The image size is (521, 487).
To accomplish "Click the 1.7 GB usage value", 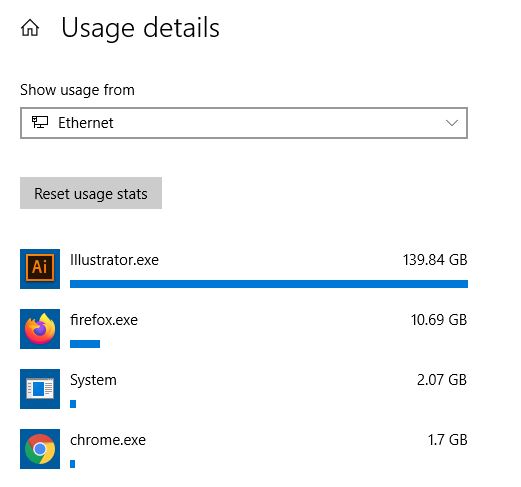I will point(448,440).
